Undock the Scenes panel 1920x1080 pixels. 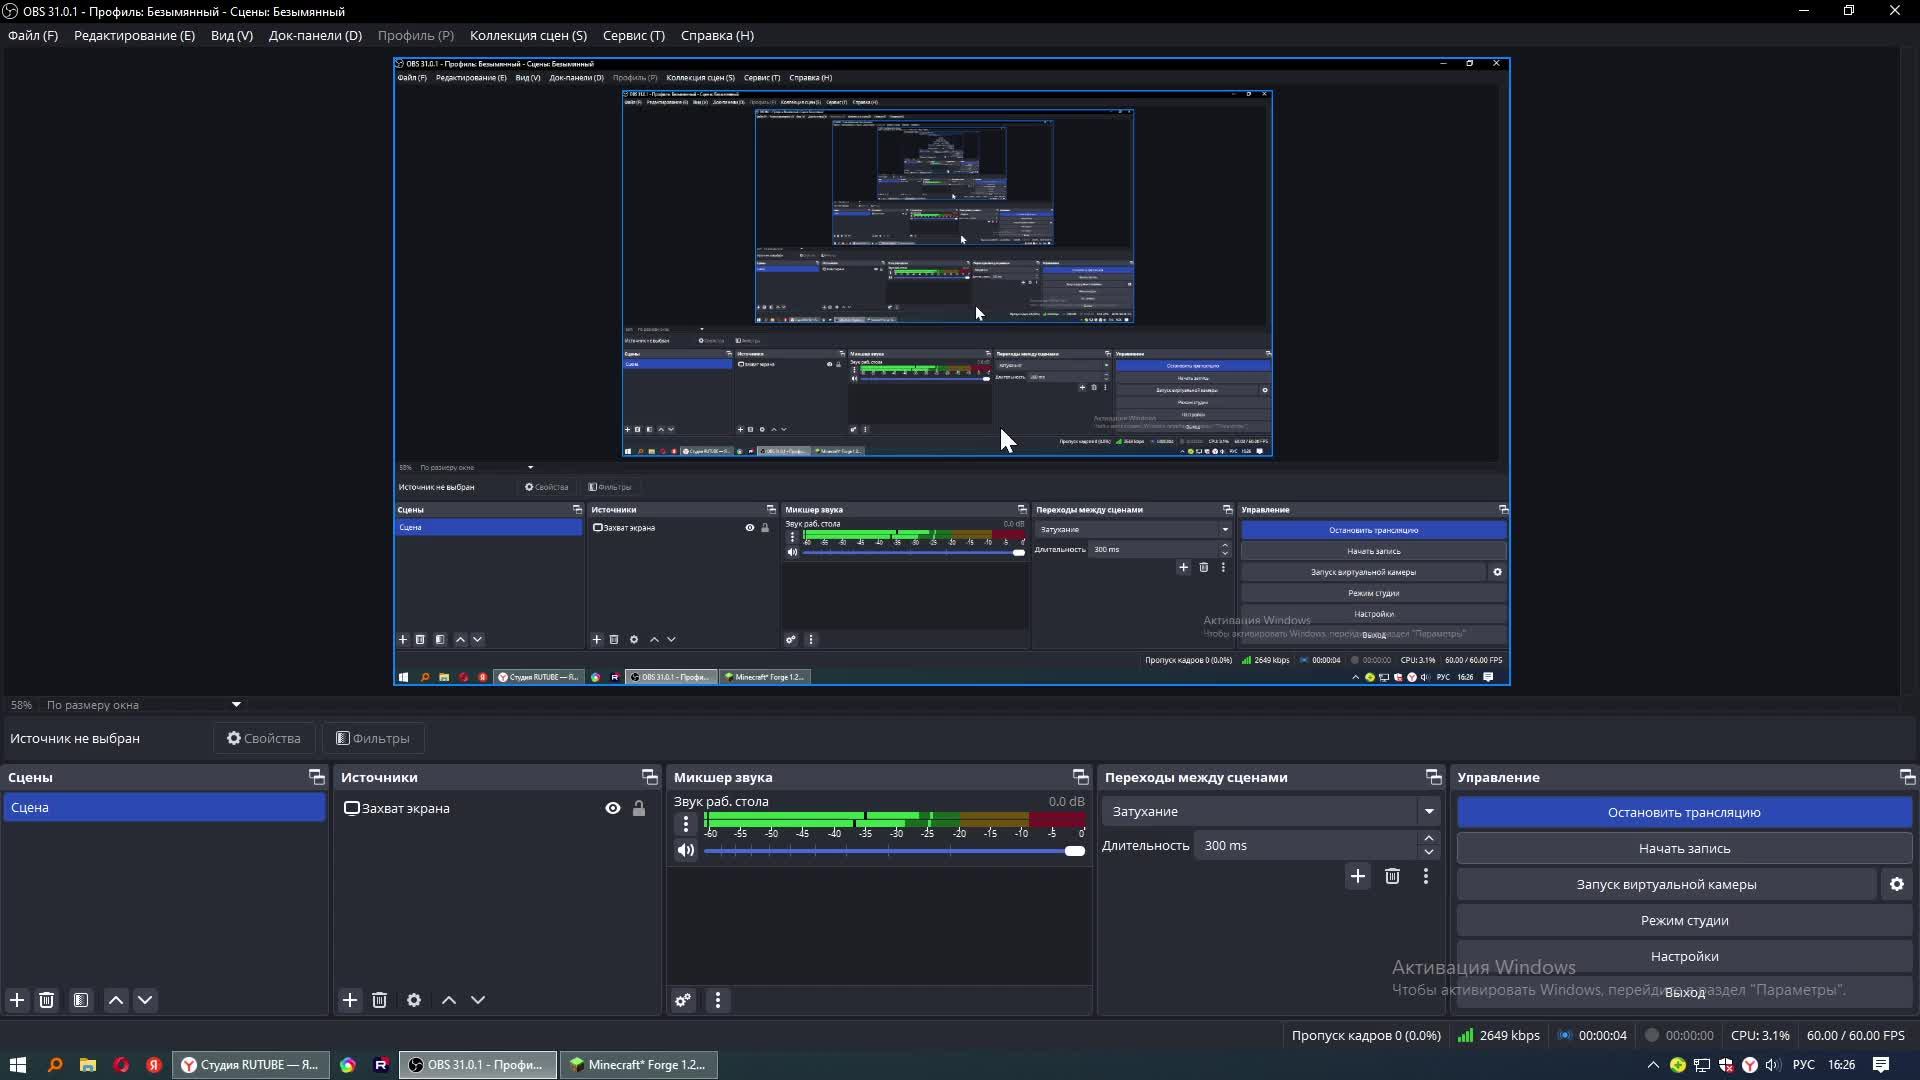click(x=316, y=777)
